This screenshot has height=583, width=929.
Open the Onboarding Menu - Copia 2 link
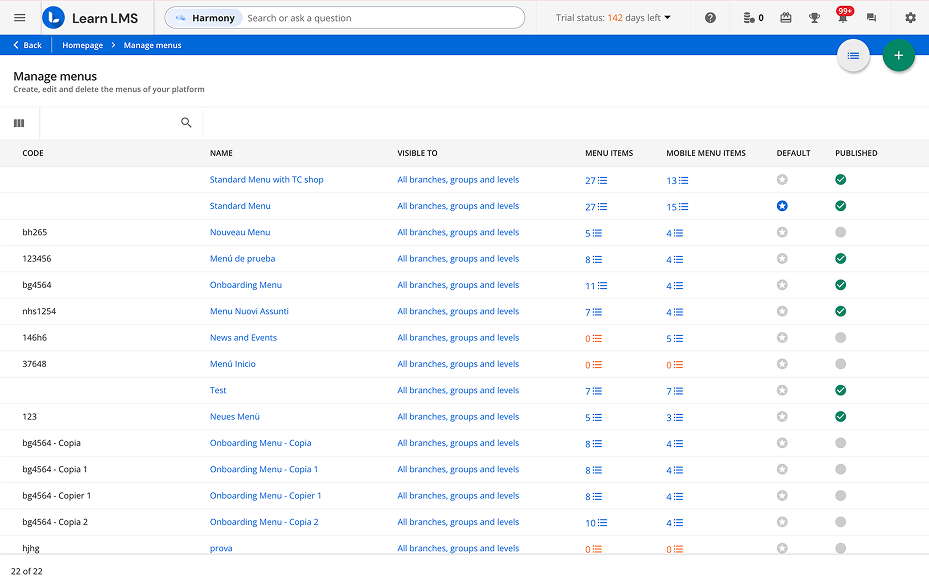[264, 522]
